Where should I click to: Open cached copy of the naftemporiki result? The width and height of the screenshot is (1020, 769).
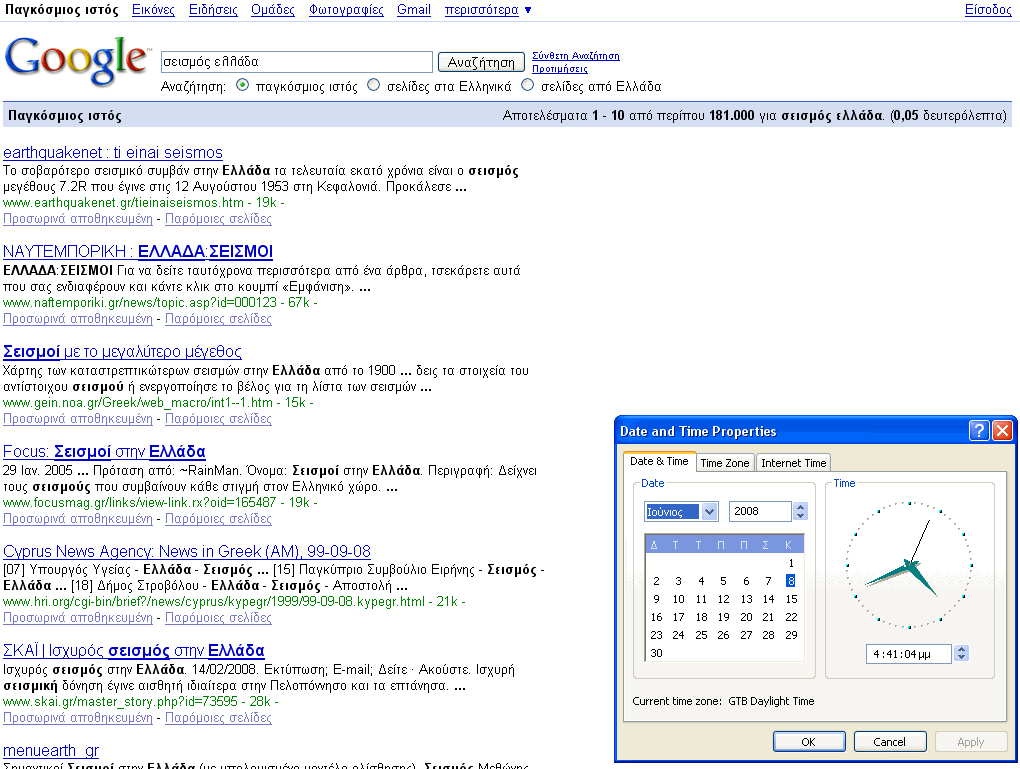tap(78, 319)
